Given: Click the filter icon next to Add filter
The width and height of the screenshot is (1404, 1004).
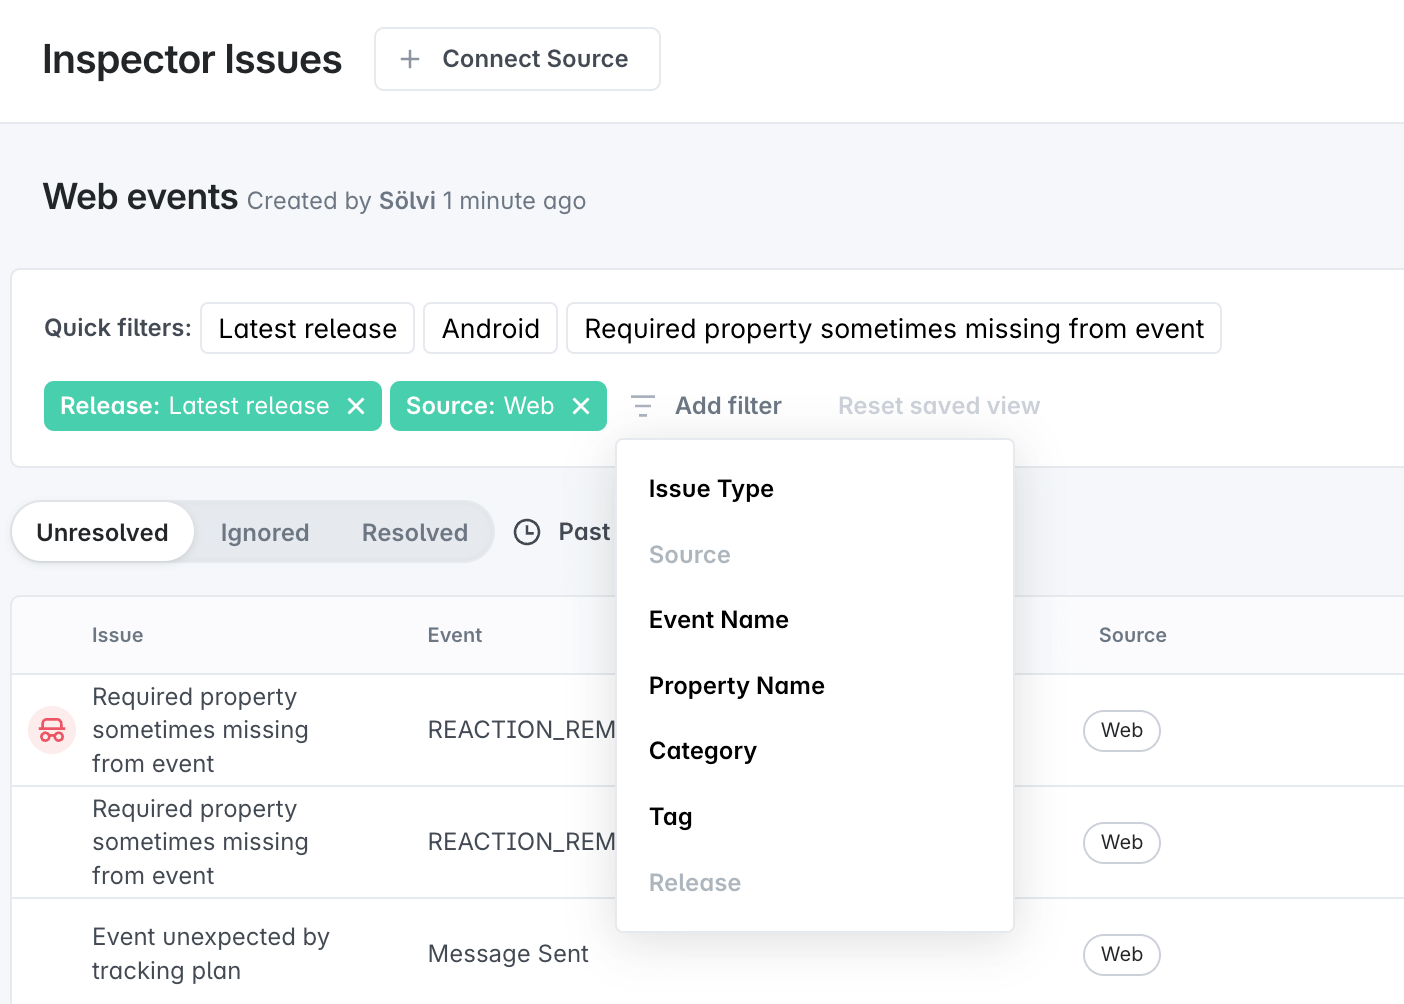Looking at the screenshot, I should (x=643, y=406).
